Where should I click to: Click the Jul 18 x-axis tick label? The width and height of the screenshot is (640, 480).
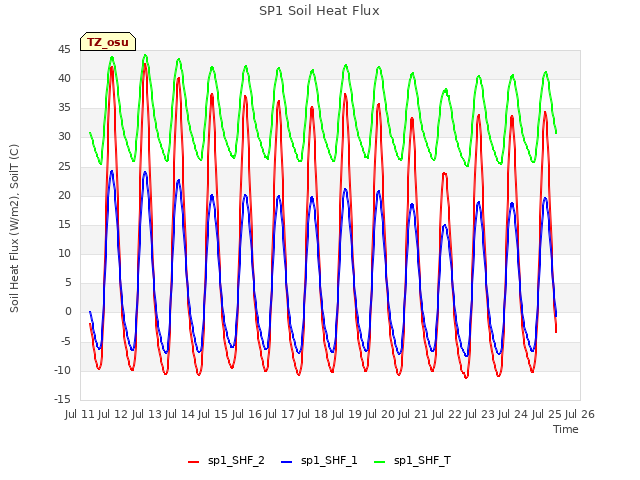pos(313,414)
